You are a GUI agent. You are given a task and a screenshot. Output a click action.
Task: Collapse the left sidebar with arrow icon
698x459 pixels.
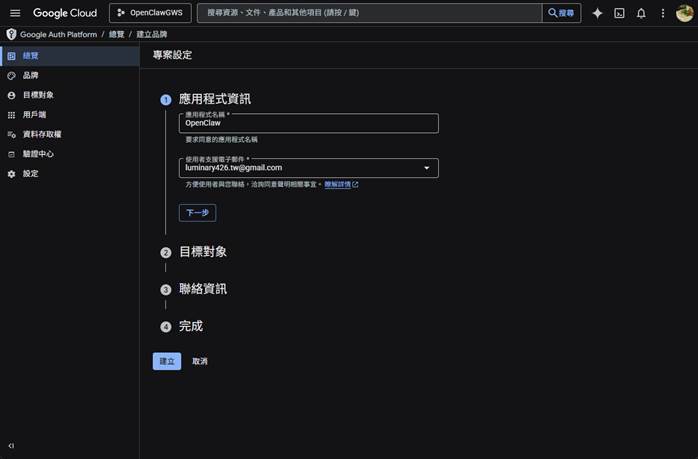11,446
